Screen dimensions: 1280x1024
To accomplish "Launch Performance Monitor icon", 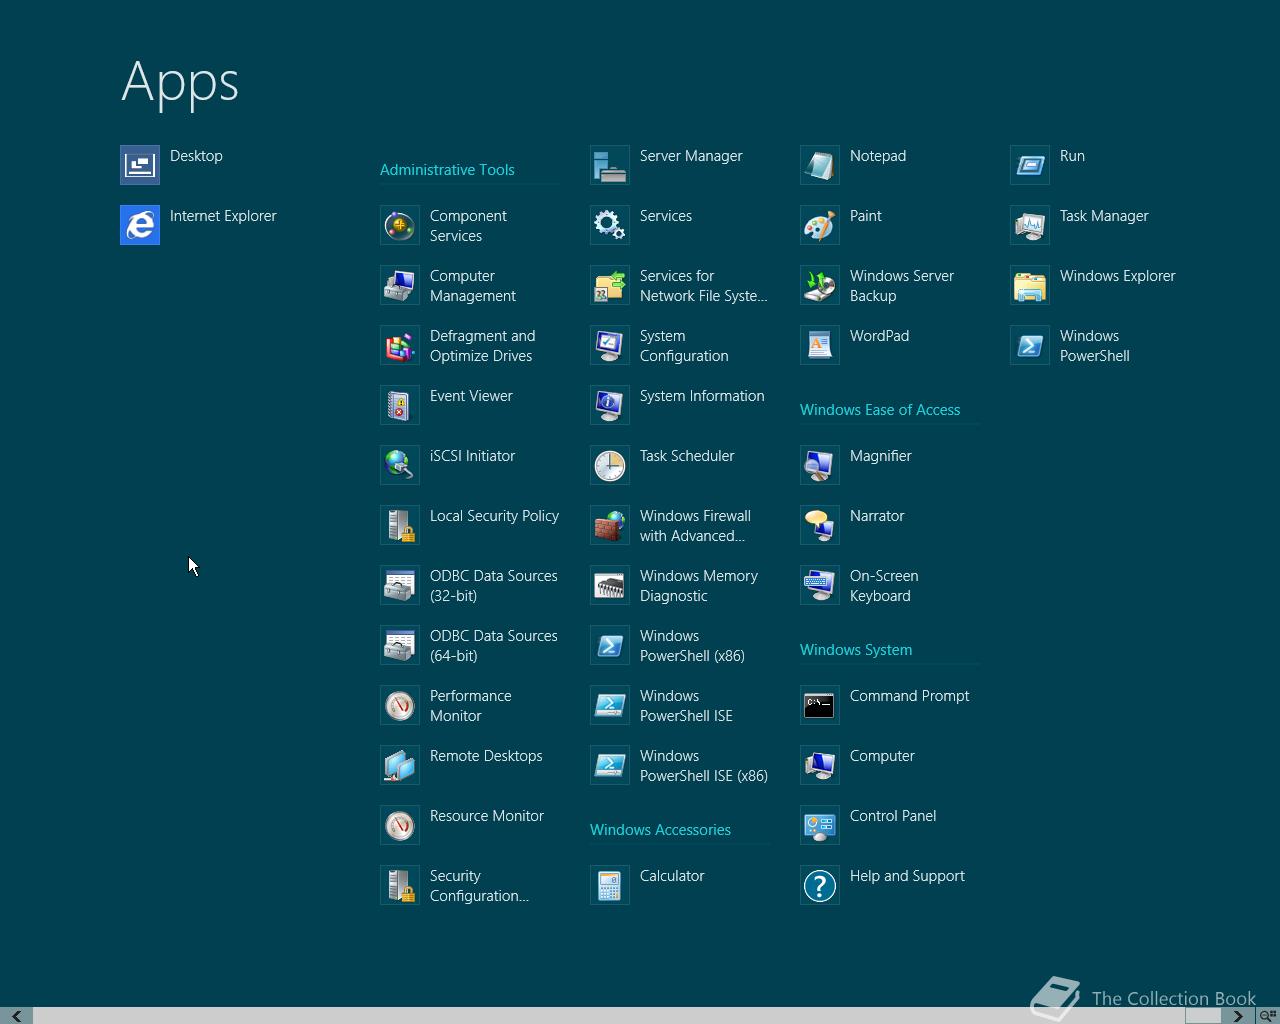I will [x=400, y=705].
